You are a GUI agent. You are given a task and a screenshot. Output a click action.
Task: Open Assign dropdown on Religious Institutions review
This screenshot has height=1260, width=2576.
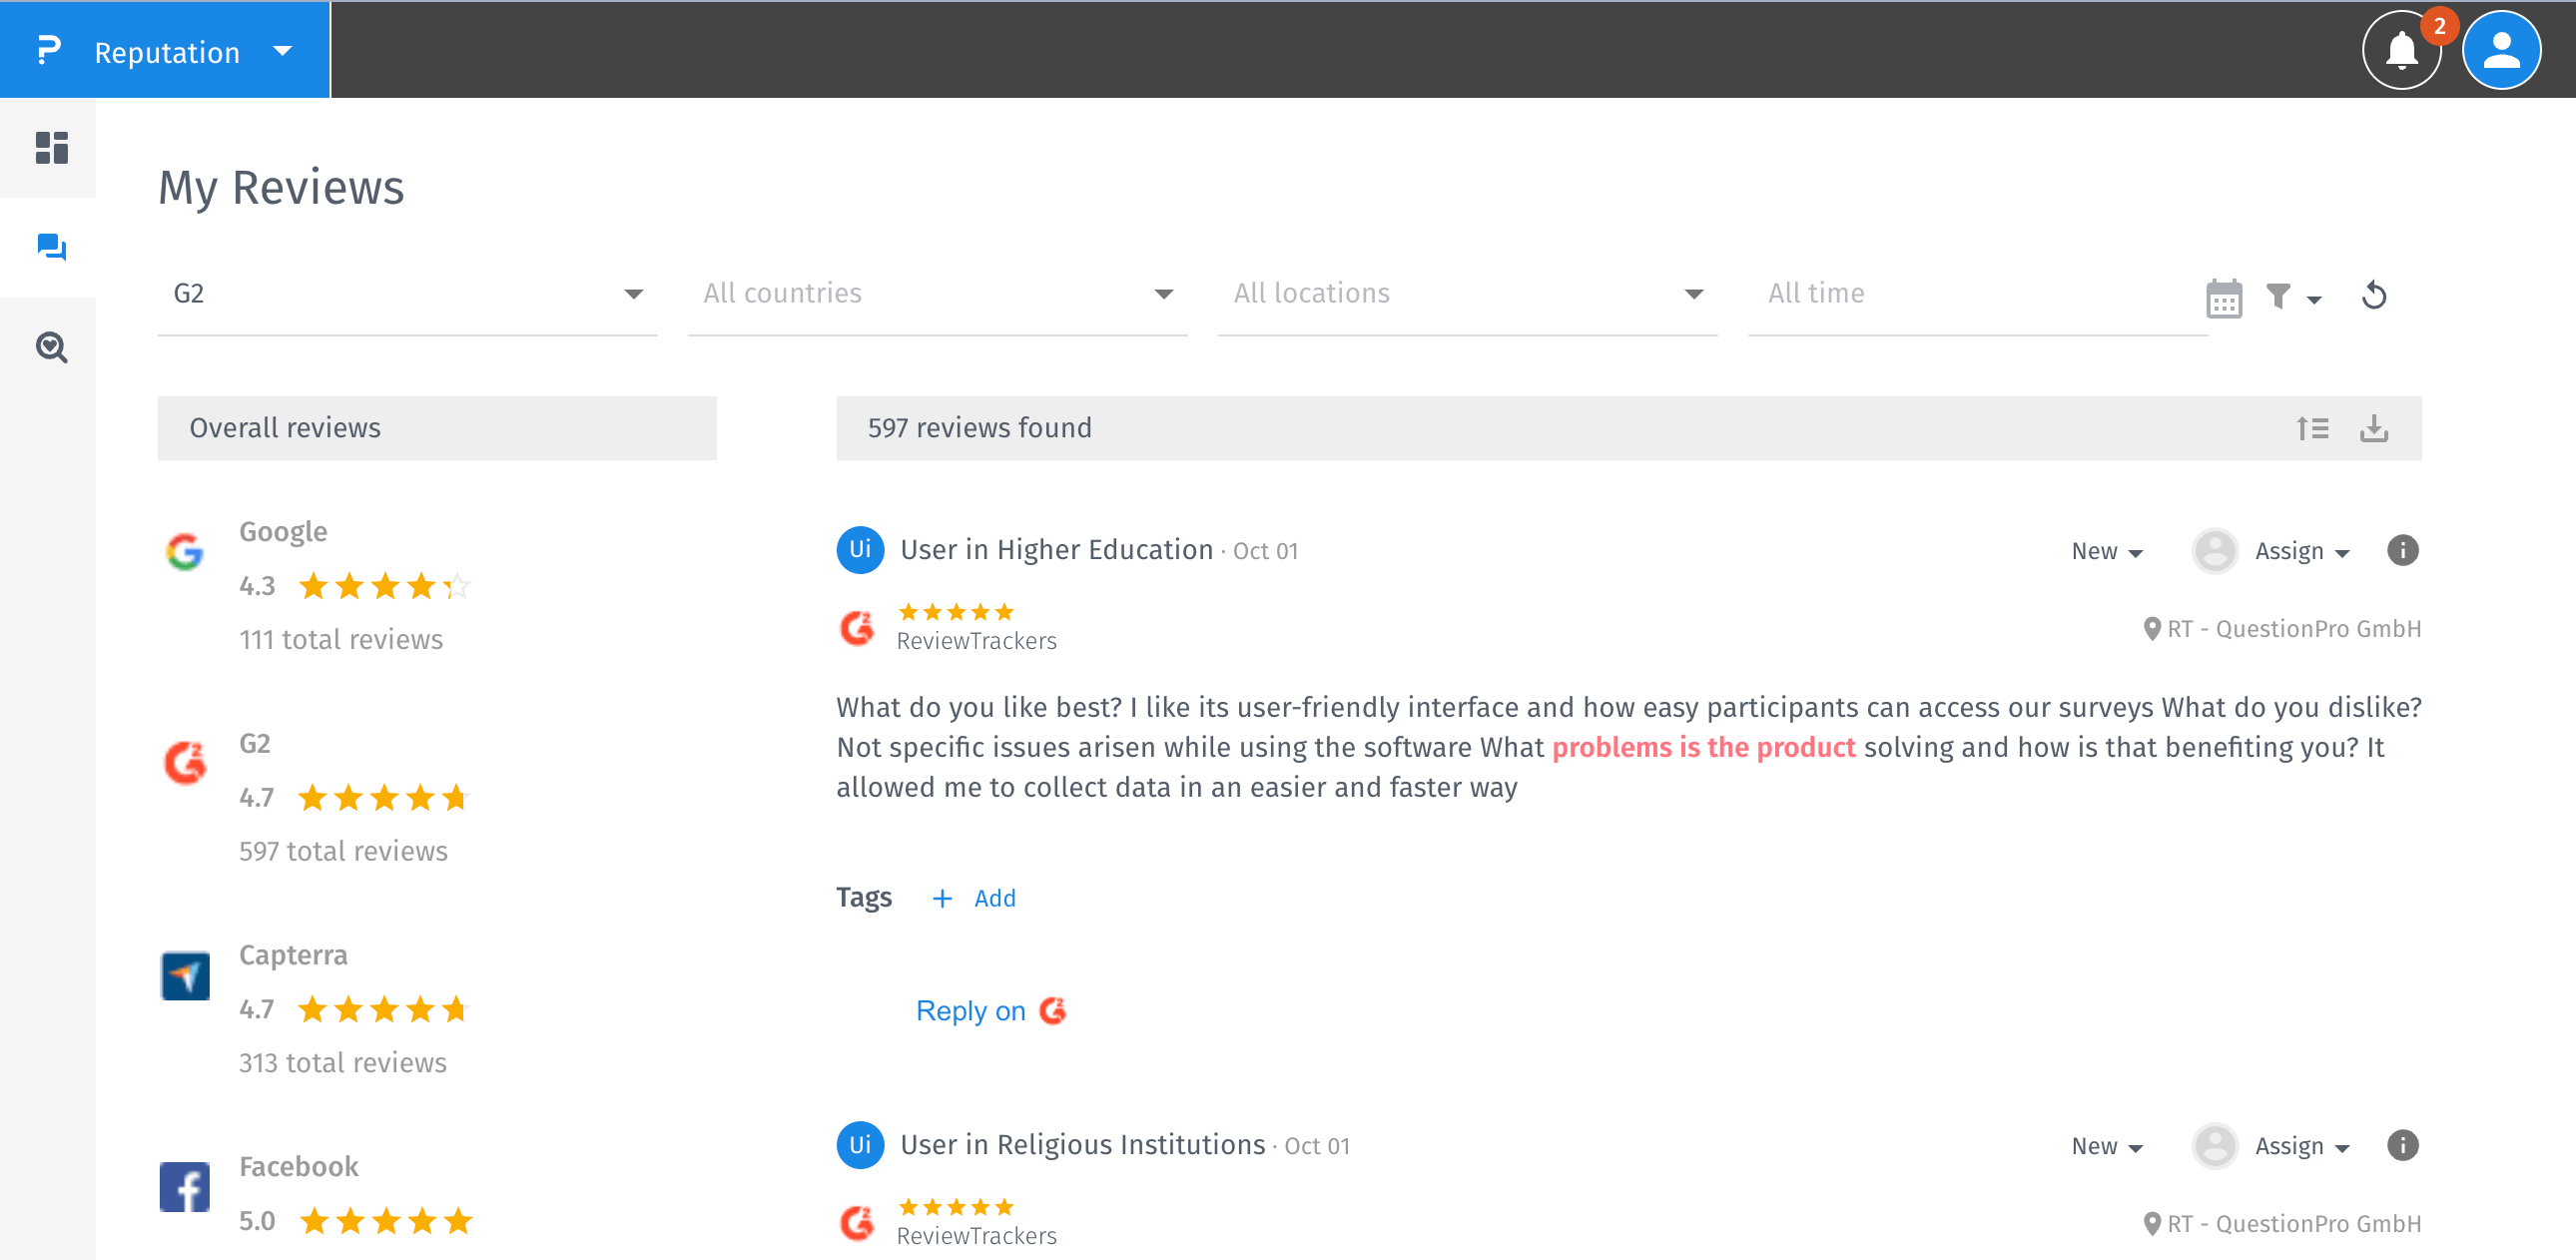(2300, 1146)
